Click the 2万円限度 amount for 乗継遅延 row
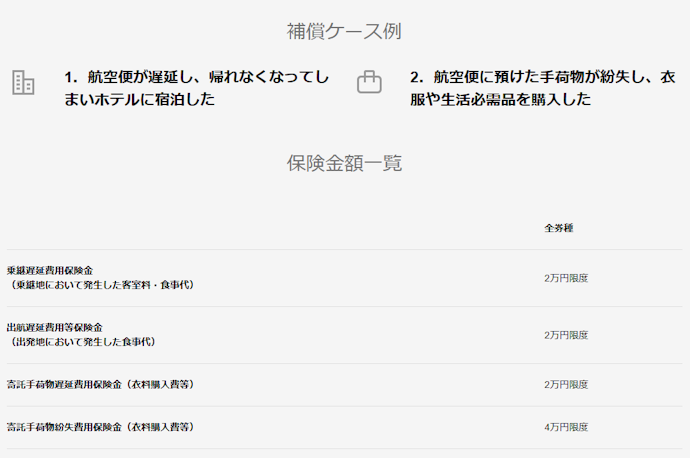This screenshot has width=690, height=458. (566, 278)
